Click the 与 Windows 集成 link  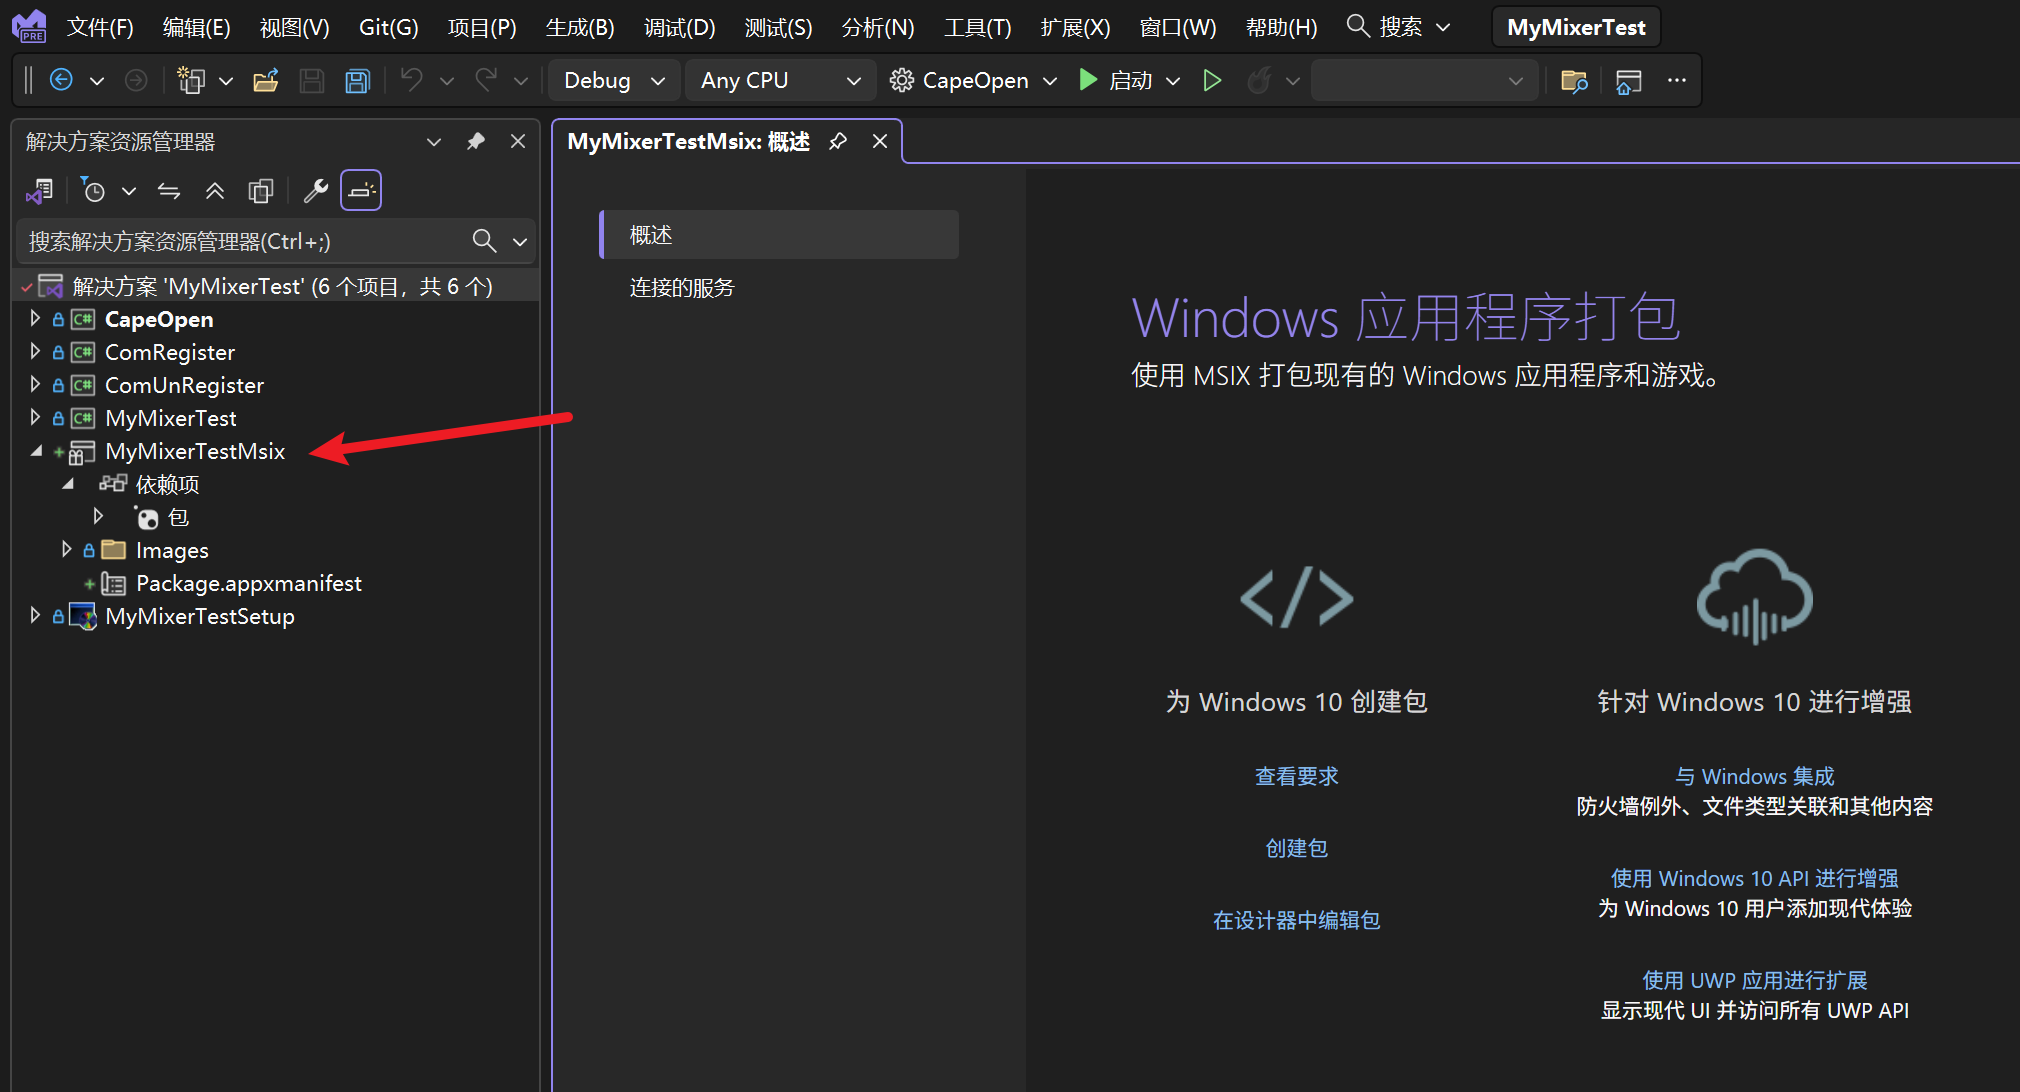[x=1755, y=776]
